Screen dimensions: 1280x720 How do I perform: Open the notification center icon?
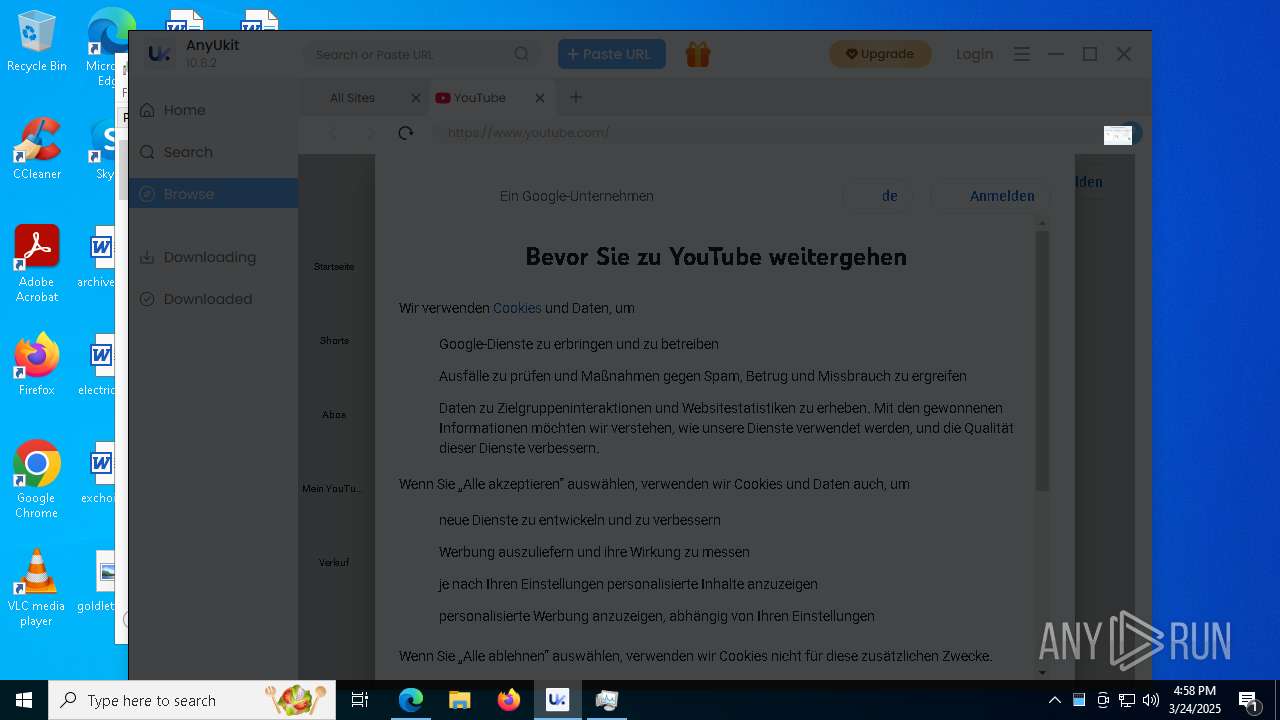[1248, 700]
